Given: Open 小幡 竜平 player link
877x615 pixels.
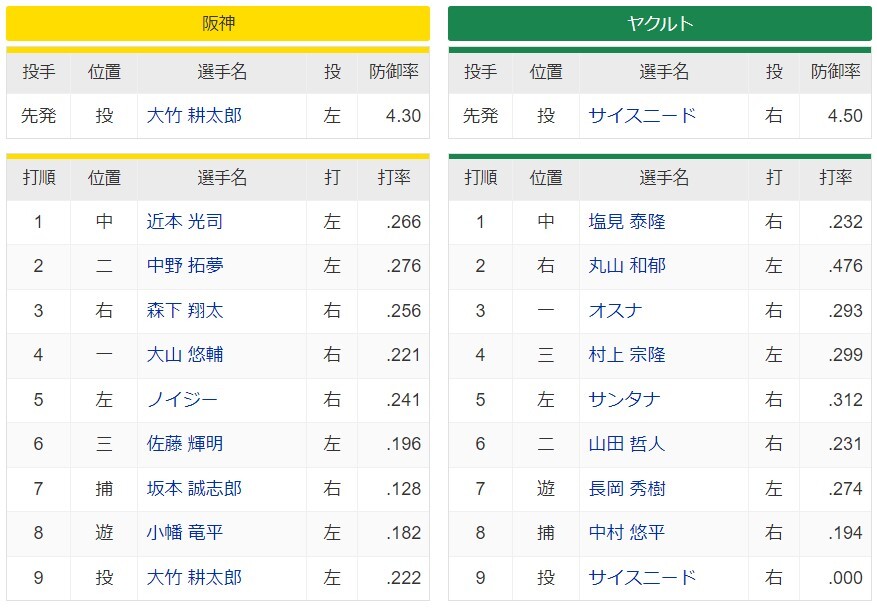Looking at the screenshot, I should (x=185, y=533).
